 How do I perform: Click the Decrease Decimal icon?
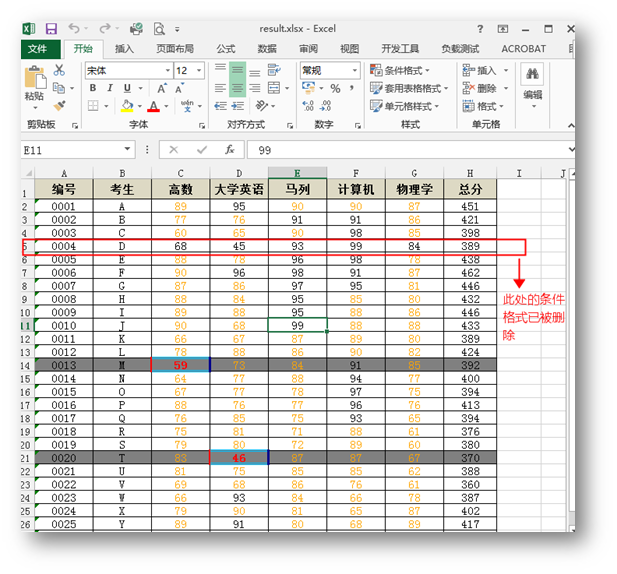pyautogui.click(x=325, y=105)
